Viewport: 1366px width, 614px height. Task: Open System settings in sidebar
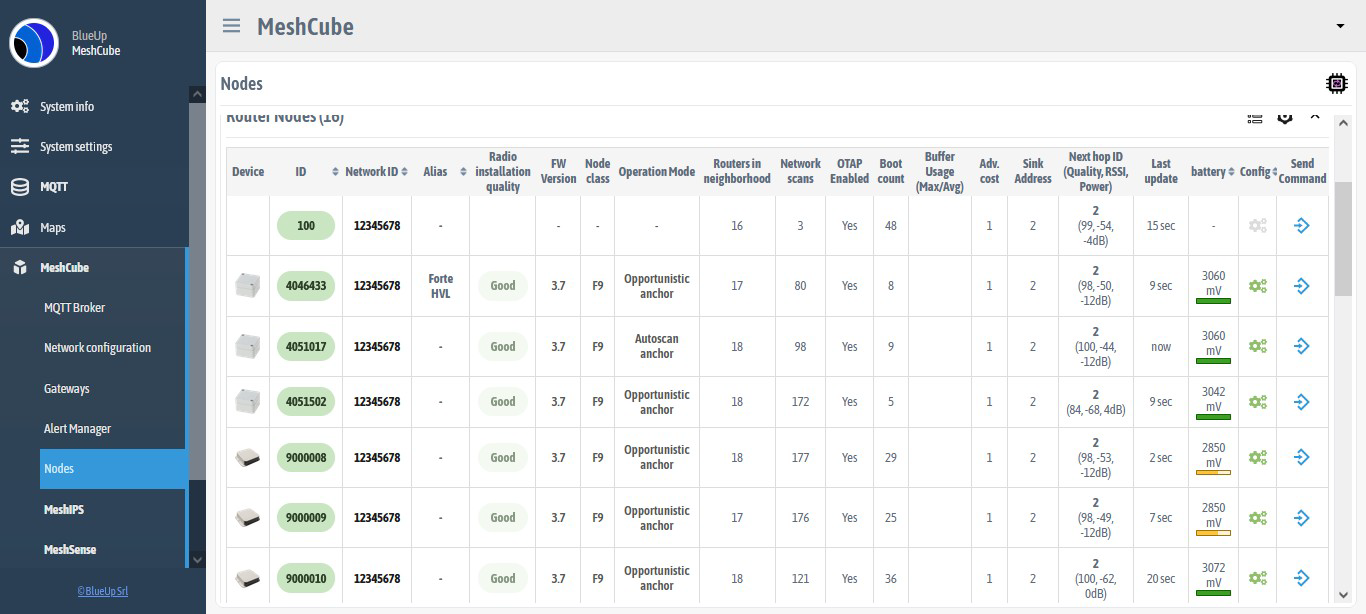click(76, 147)
